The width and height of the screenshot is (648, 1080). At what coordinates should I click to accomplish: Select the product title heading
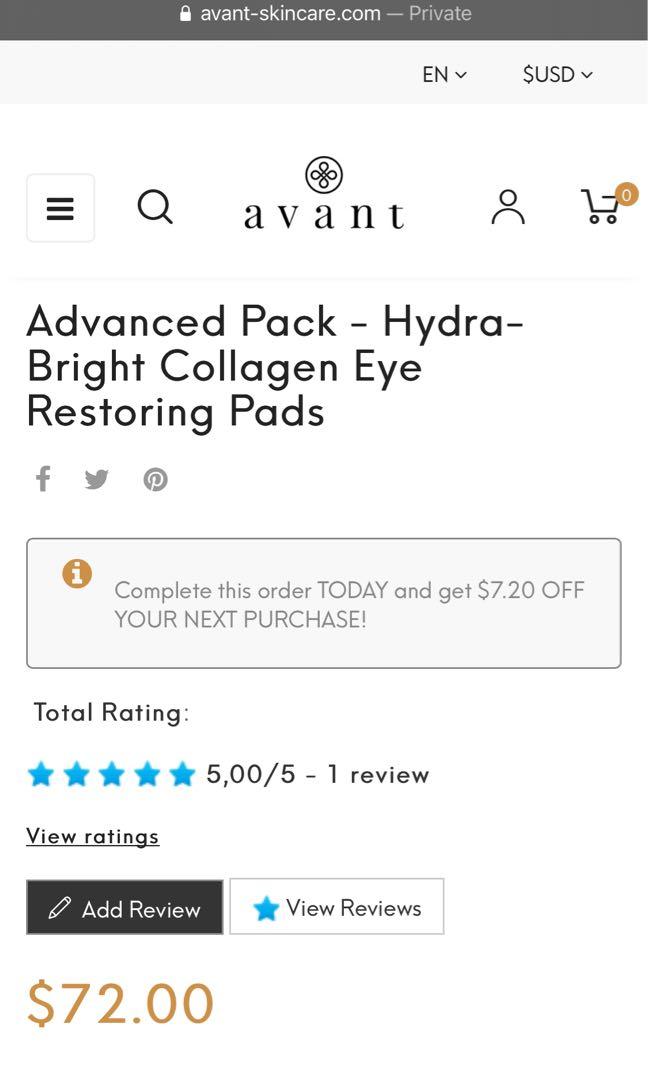pyautogui.click(x=275, y=366)
